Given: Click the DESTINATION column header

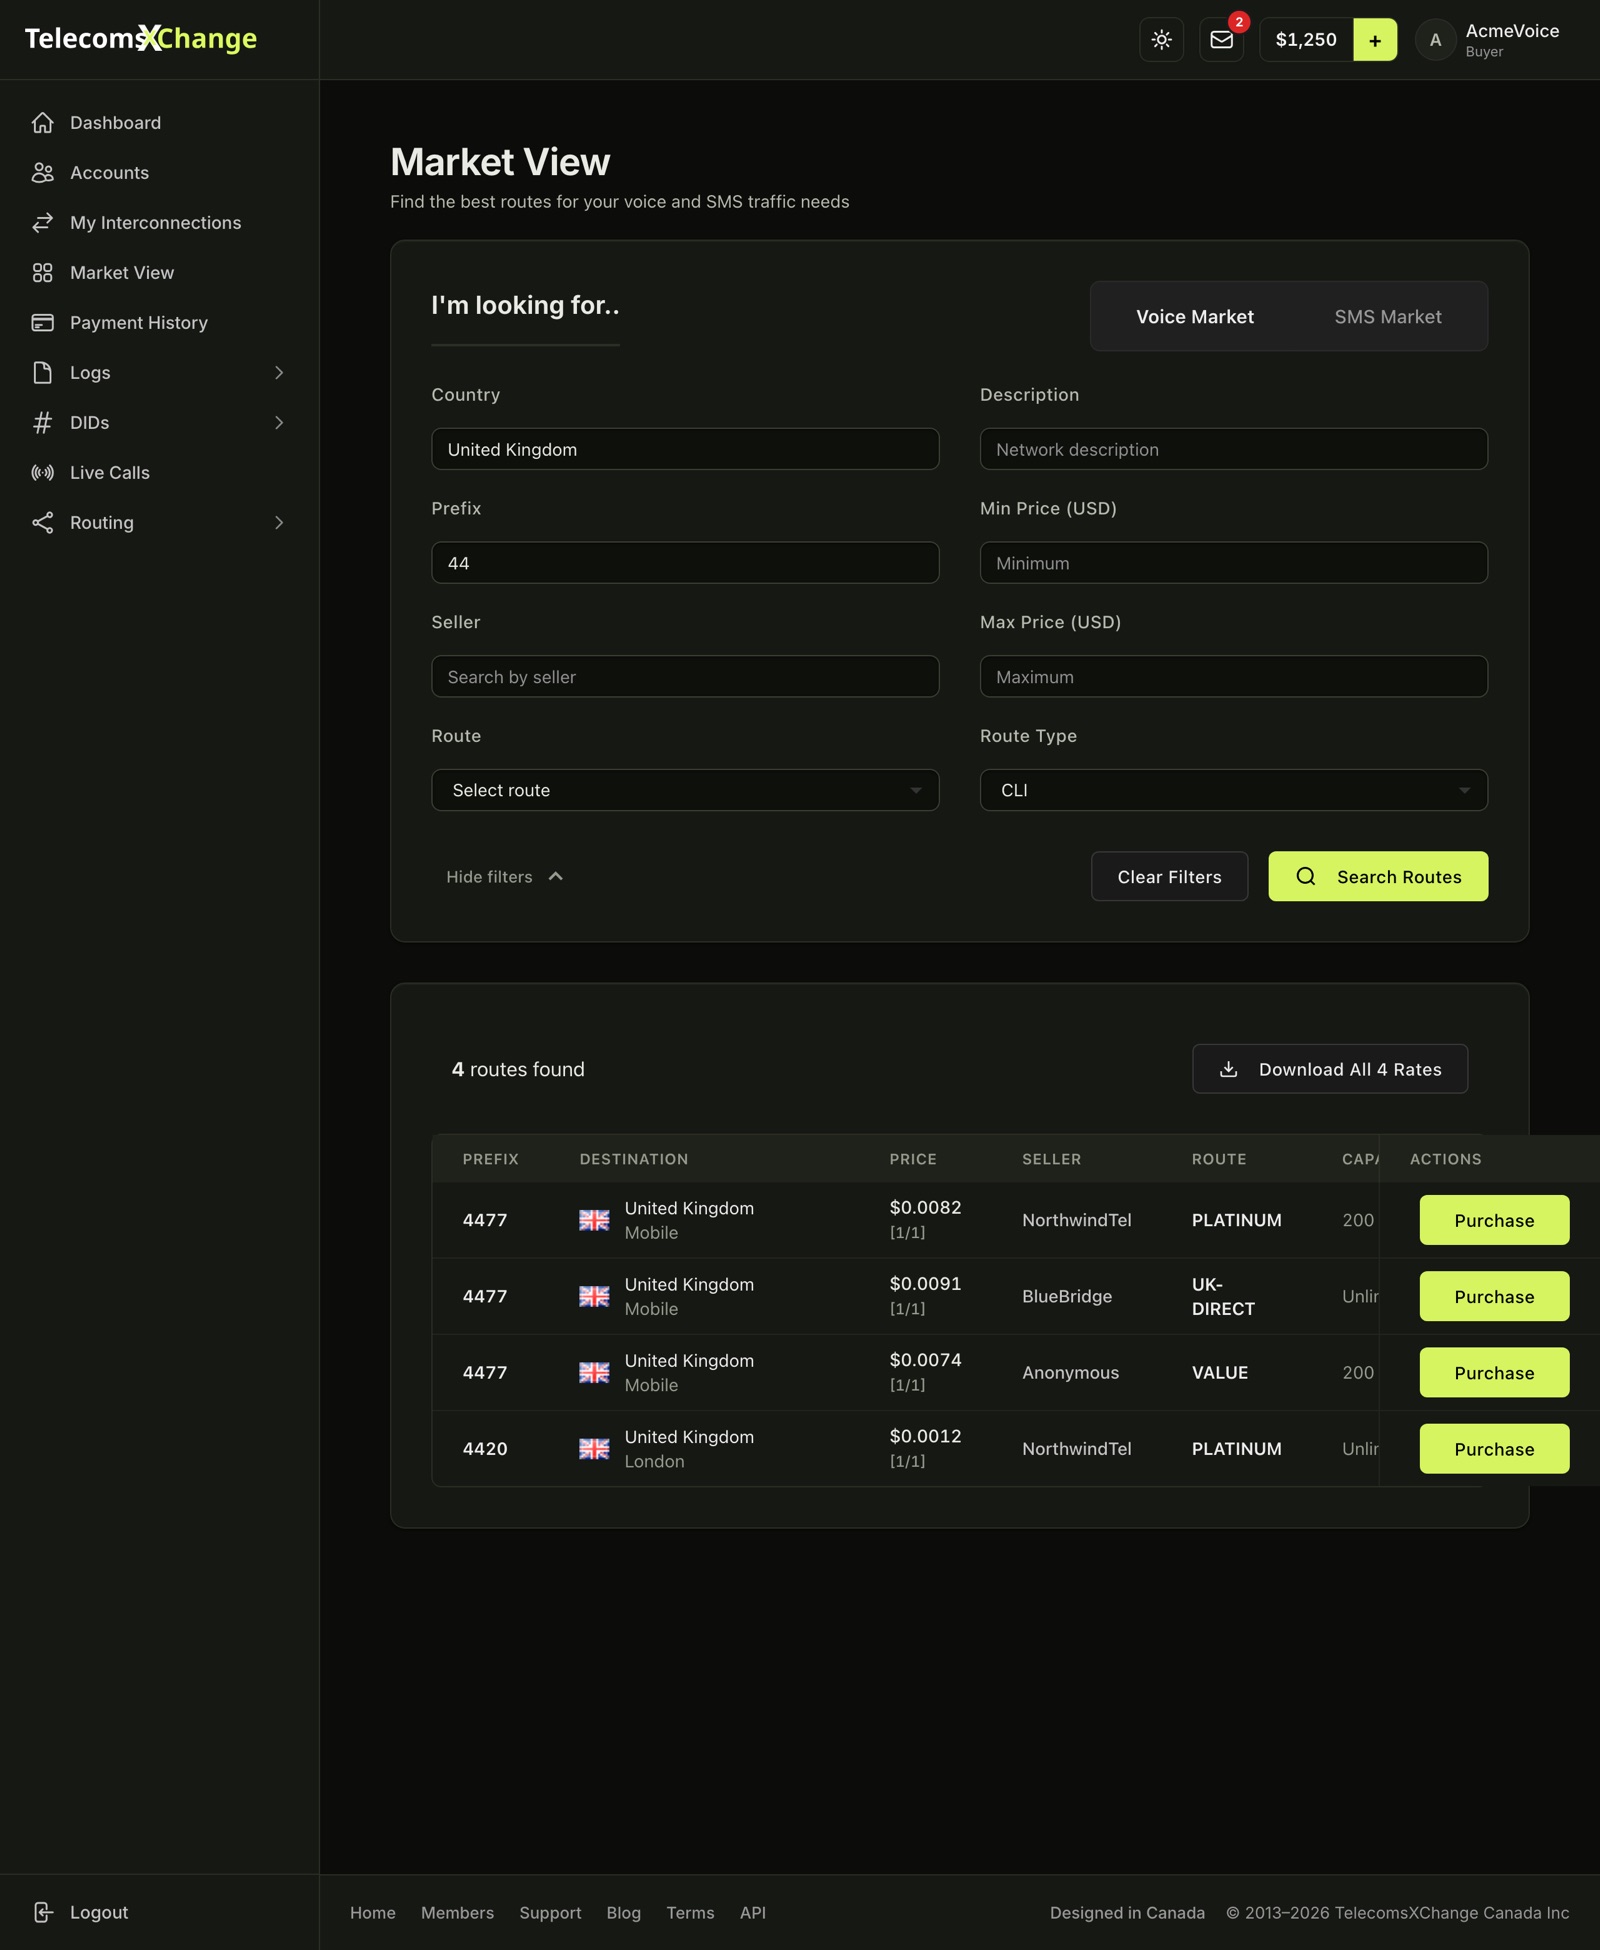Looking at the screenshot, I should tap(634, 1159).
